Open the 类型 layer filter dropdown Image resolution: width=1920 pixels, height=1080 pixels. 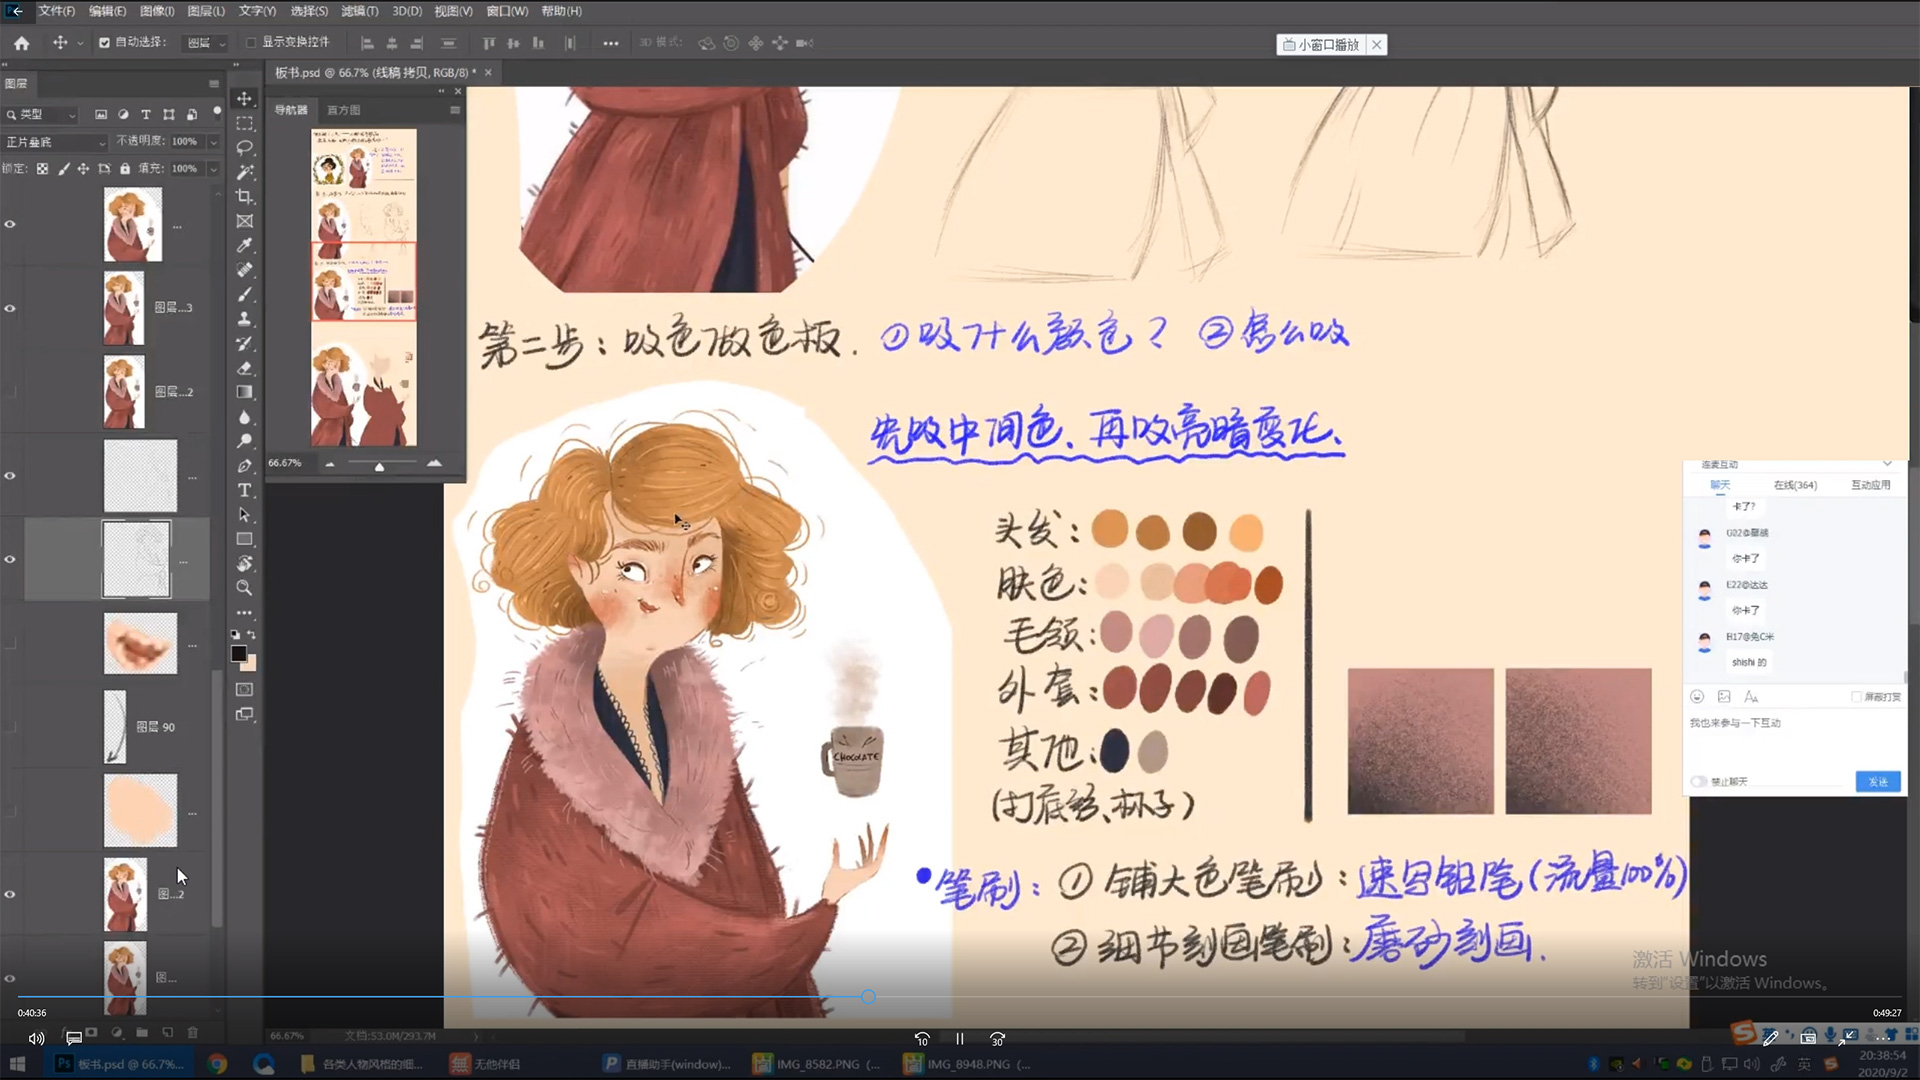coord(42,115)
